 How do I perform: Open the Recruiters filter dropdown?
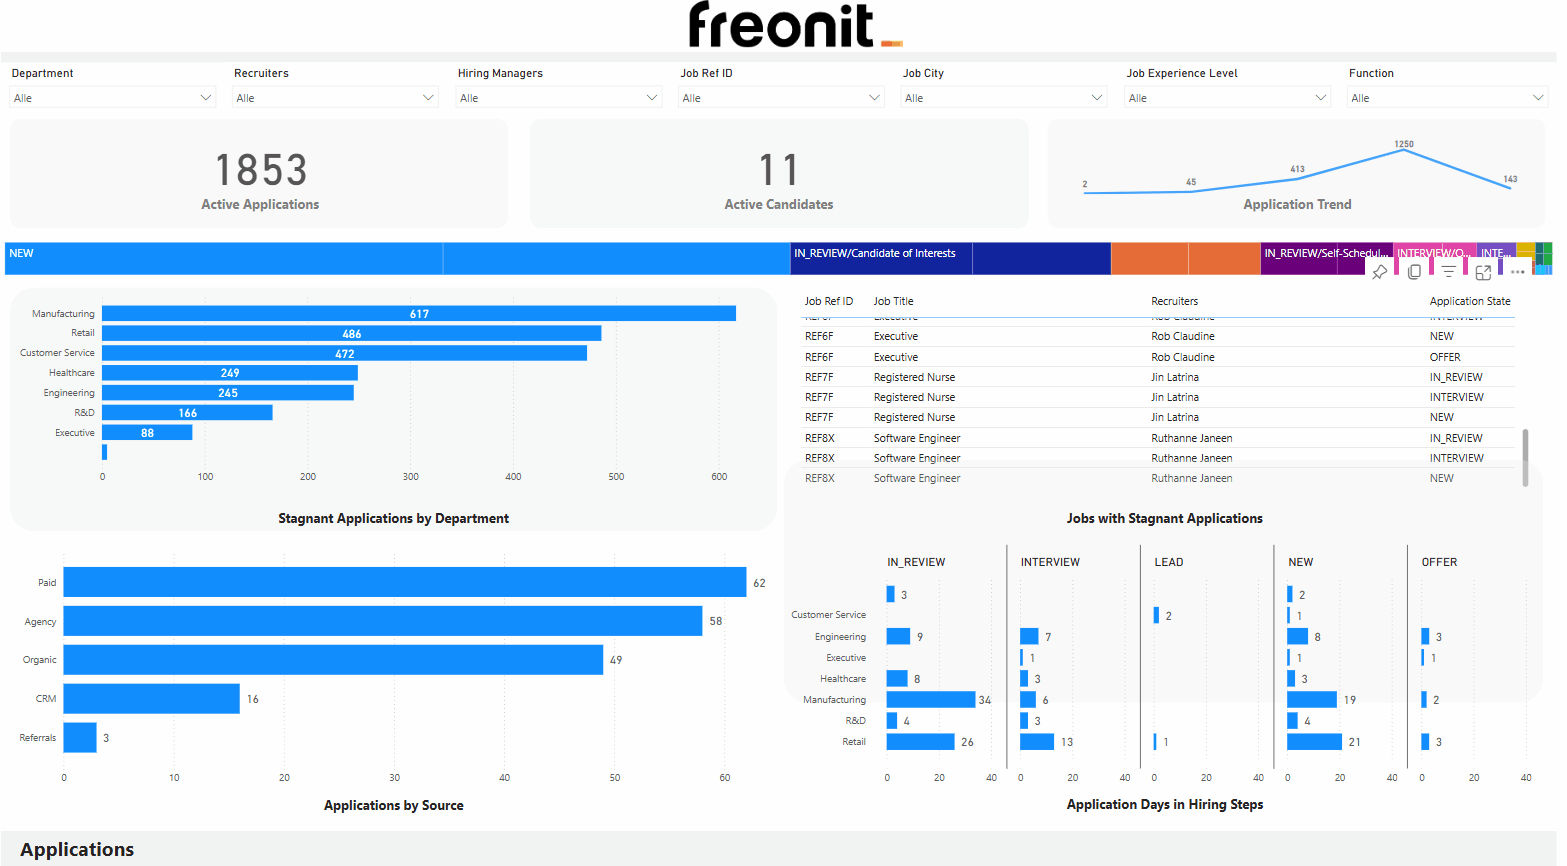click(x=428, y=98)
